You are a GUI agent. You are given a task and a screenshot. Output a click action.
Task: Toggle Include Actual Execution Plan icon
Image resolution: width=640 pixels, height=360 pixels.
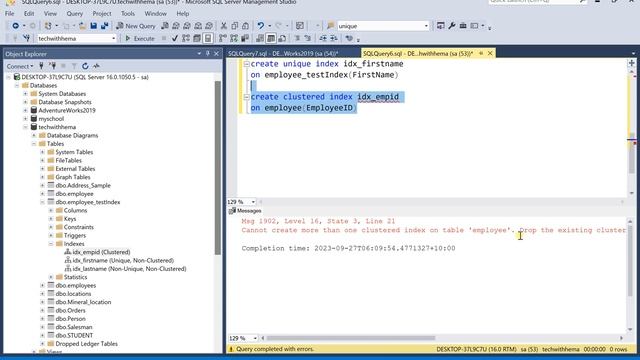click(x=222, y=38)
